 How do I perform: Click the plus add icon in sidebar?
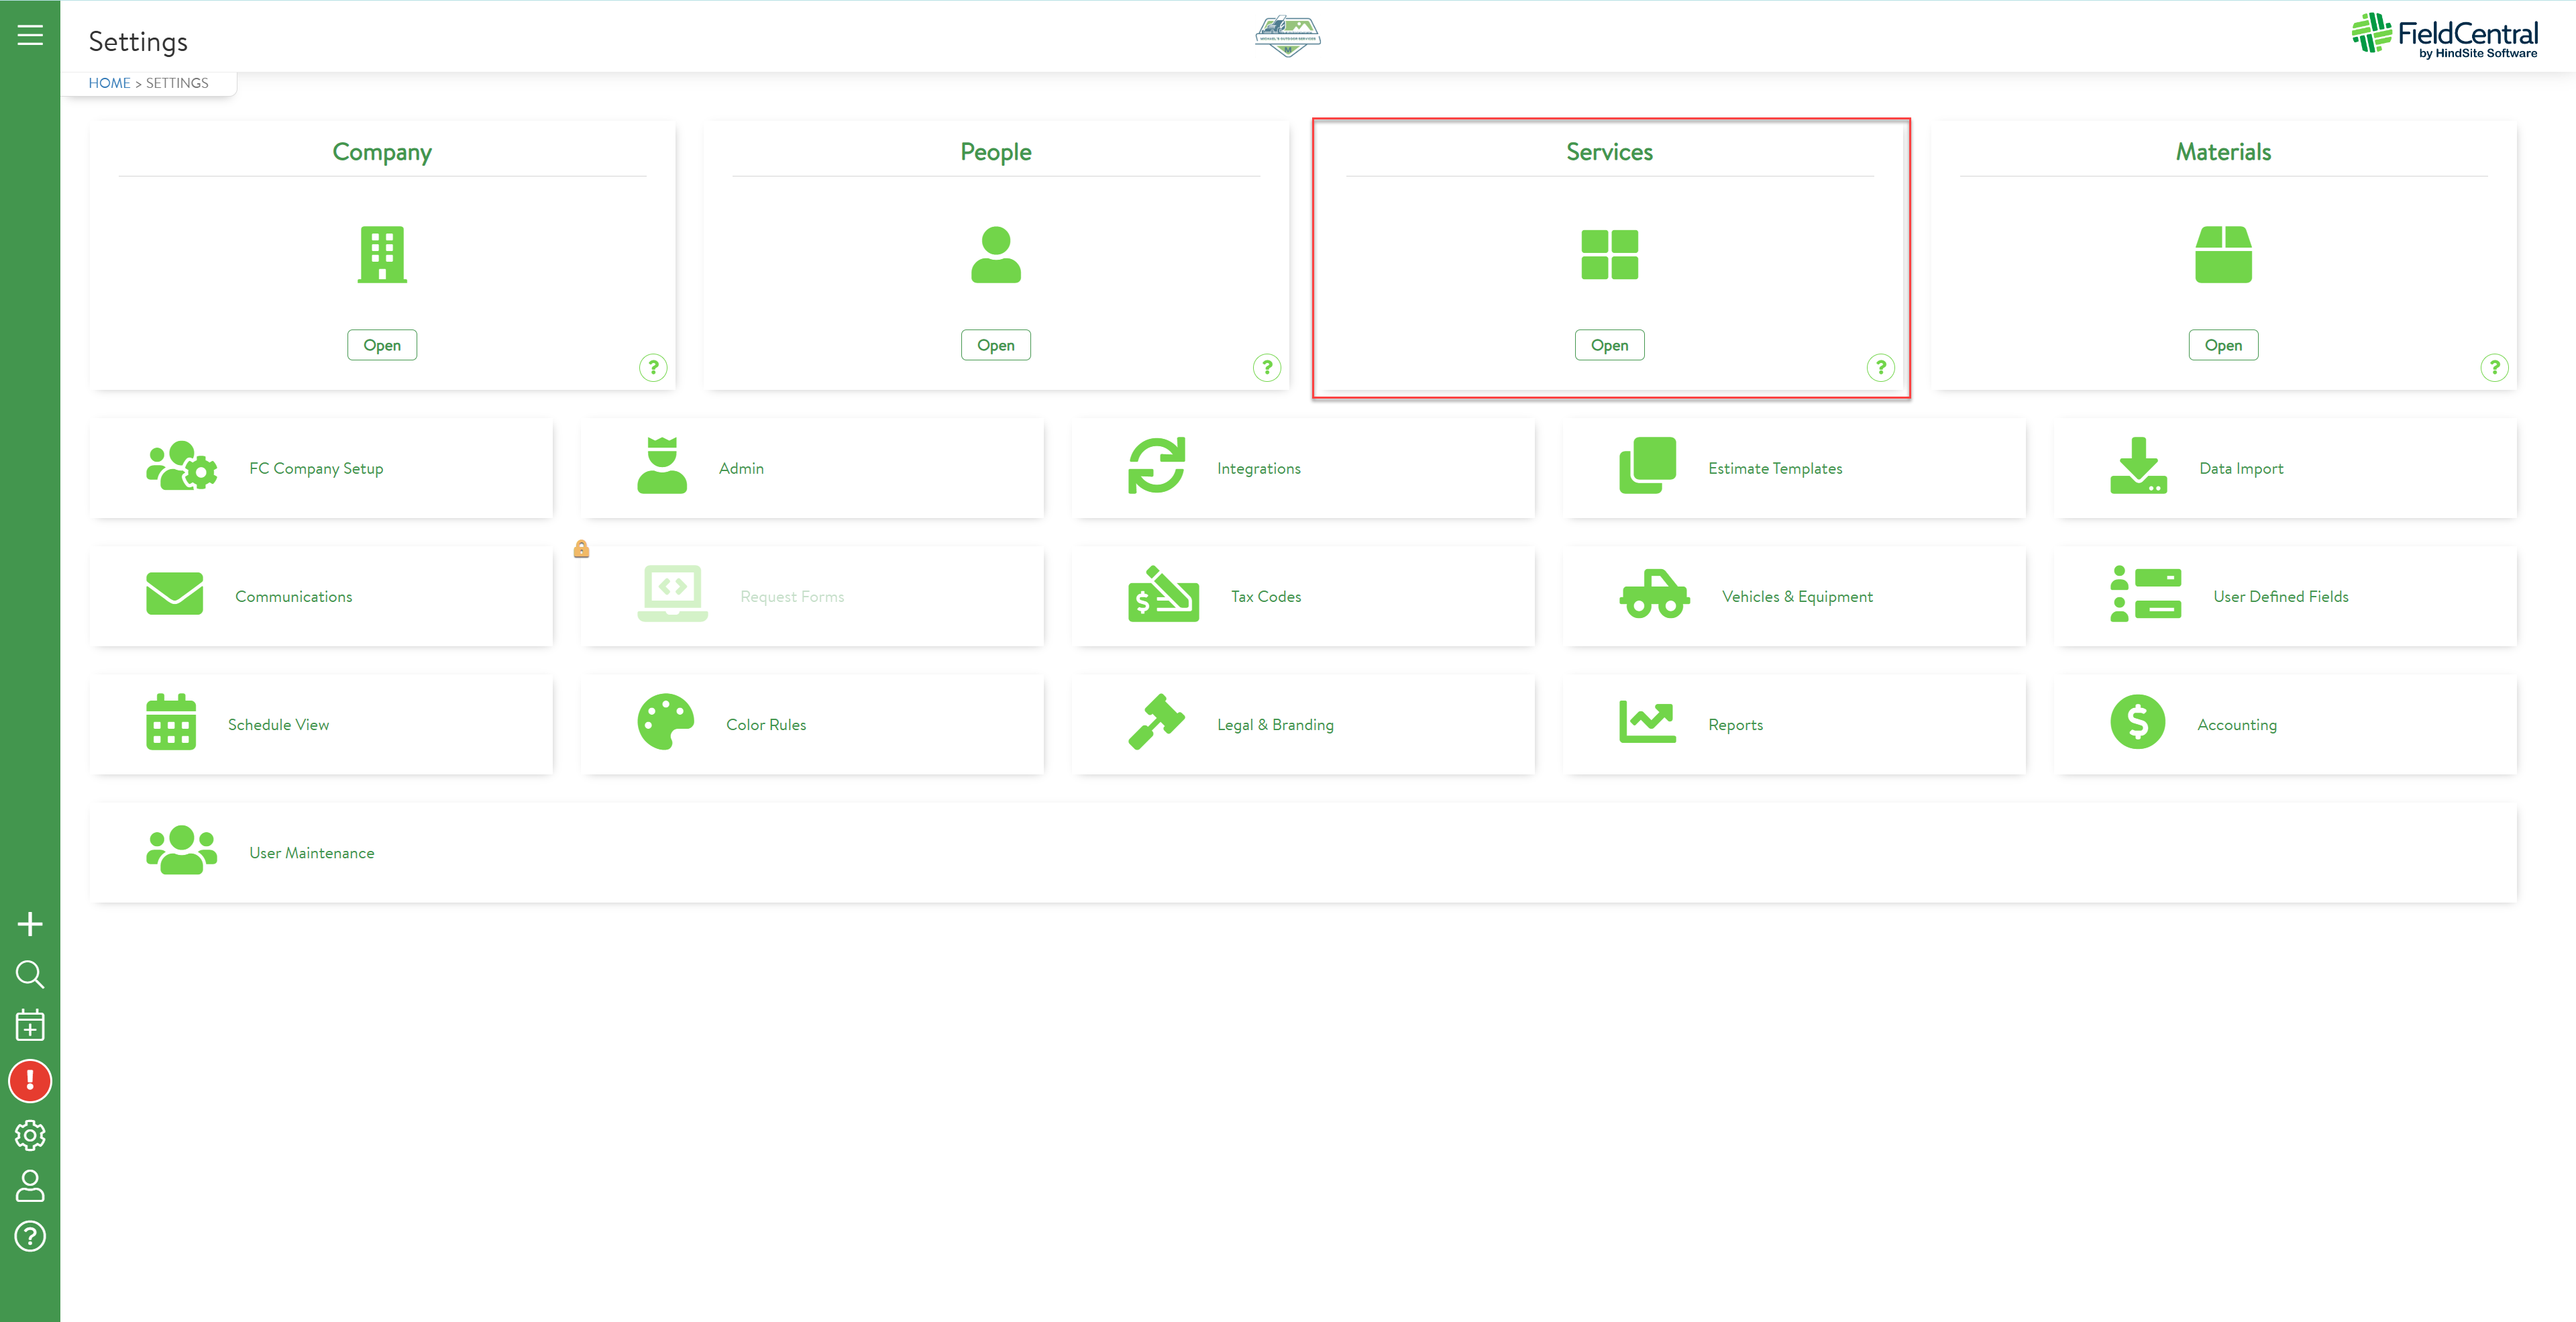(x=30, y=924)
